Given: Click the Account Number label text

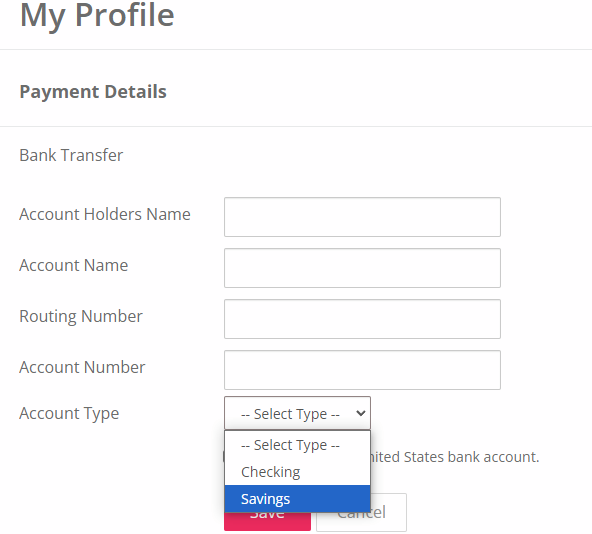Looking at the screenshot, I should pyautogui.click(x=82, y=367).
